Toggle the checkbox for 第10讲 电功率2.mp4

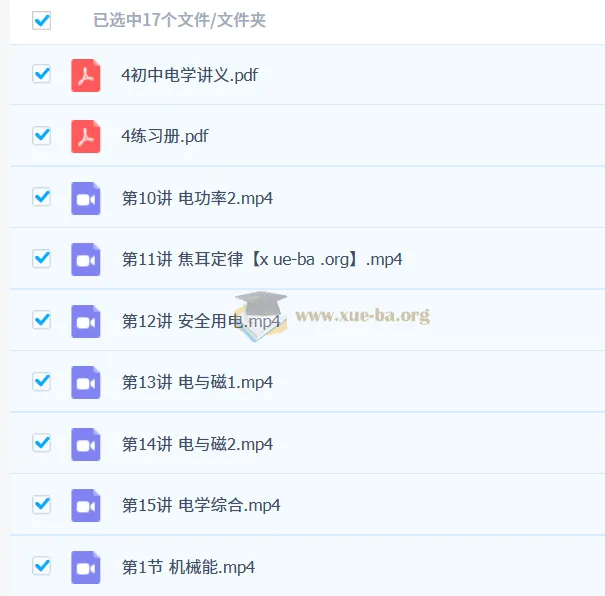pyautogui.click(x=42, y=197)
